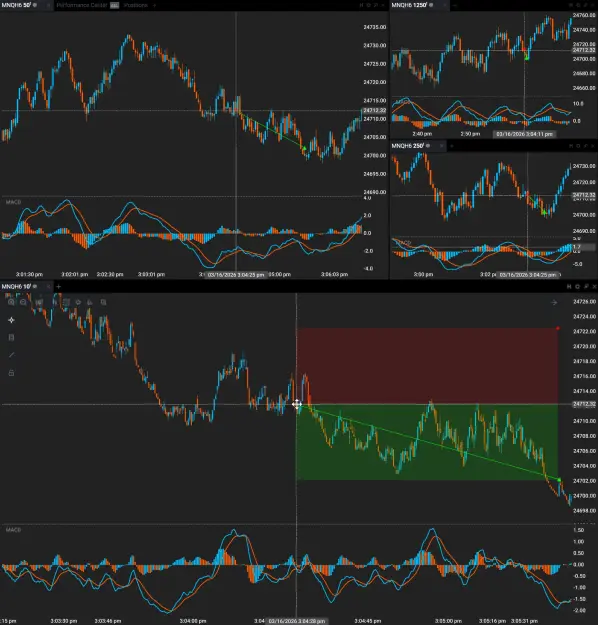Click the copy icon ending the bottom chart toolbar
The image size is (598, 625).
point(103,302)
